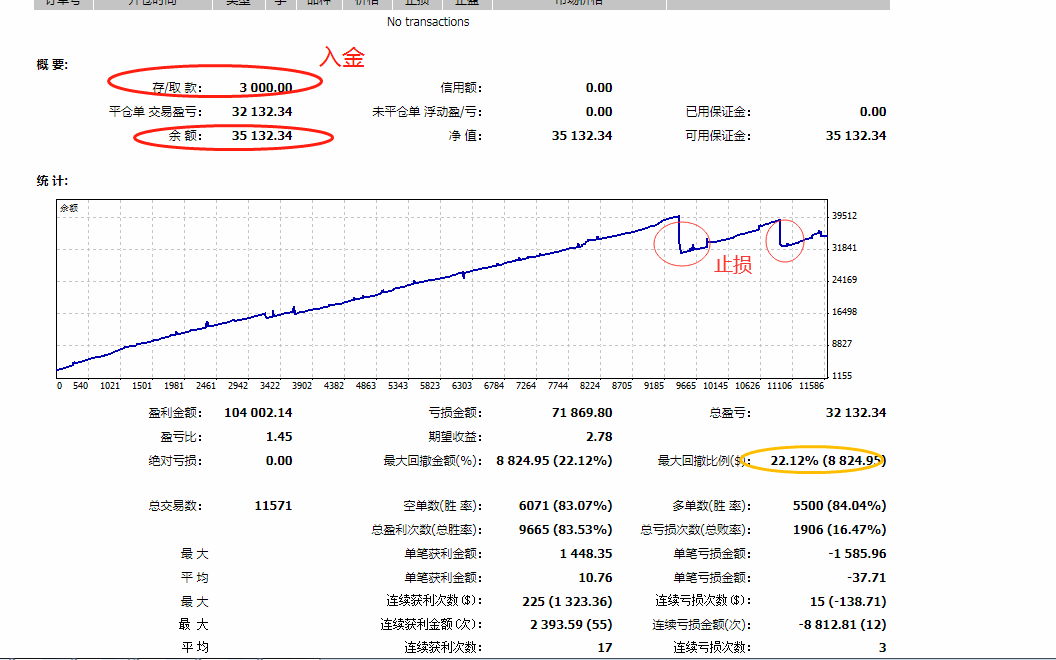Select the 35 132.34 value beside 可用保证金
Viewport: 1056px width, 660px height.
coord(856,135)
